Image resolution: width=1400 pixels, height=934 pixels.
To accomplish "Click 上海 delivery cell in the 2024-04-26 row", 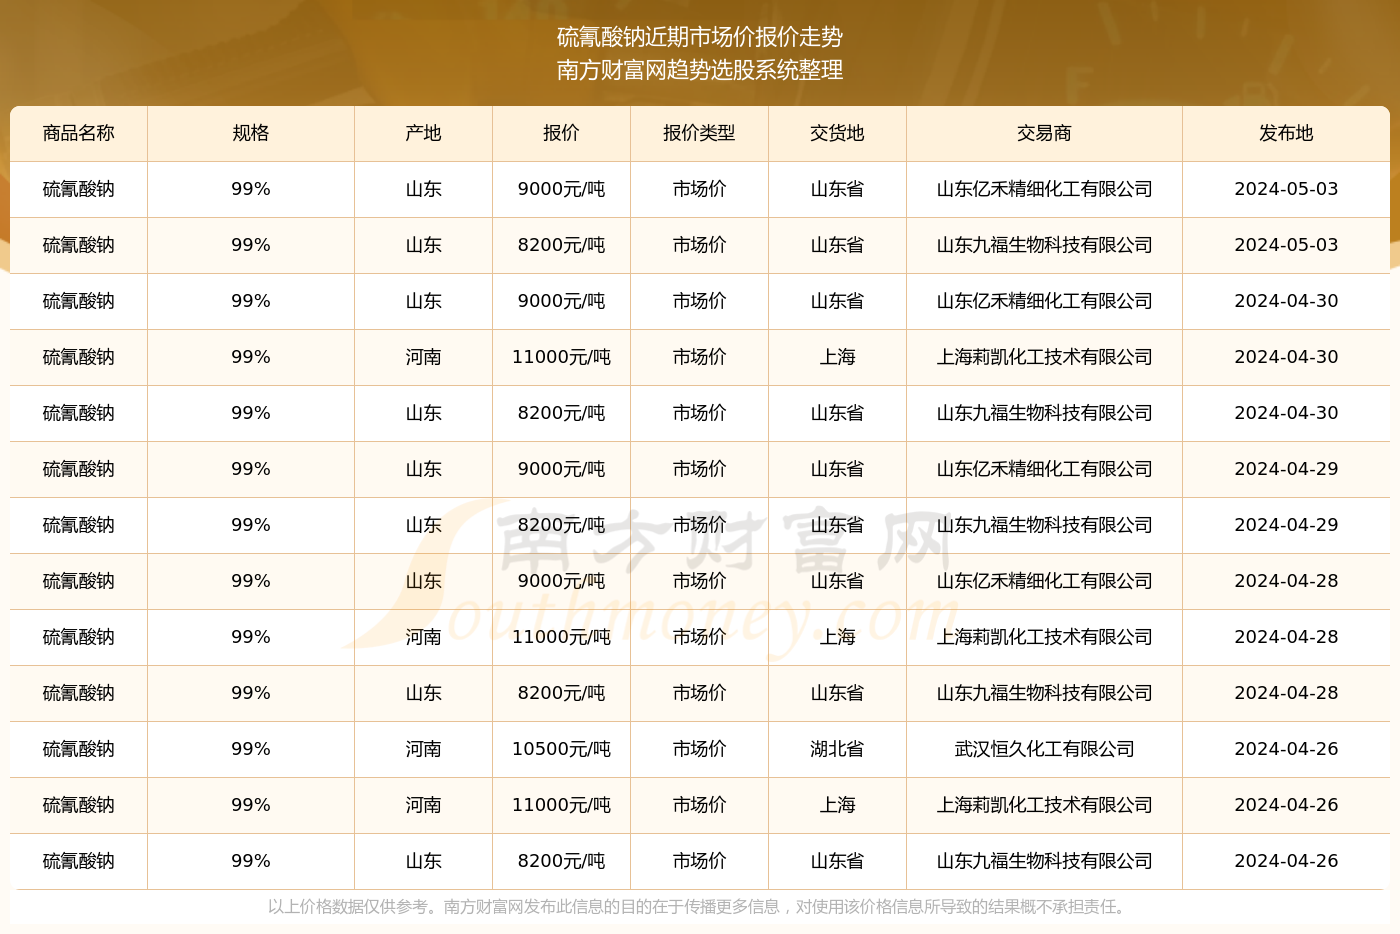I will [x=838, y=805].
